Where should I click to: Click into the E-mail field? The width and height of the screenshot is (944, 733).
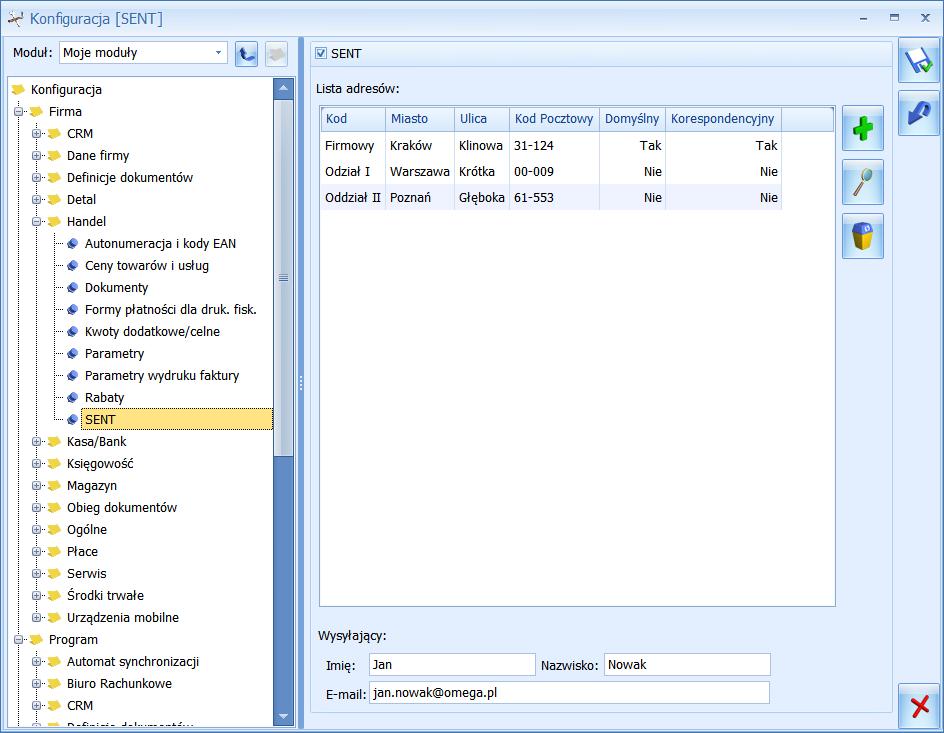point(570,693)
